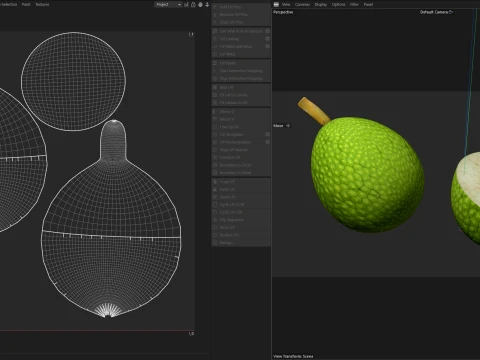Click Flip Sequence icon
The image size is (480, 360).
215,220
